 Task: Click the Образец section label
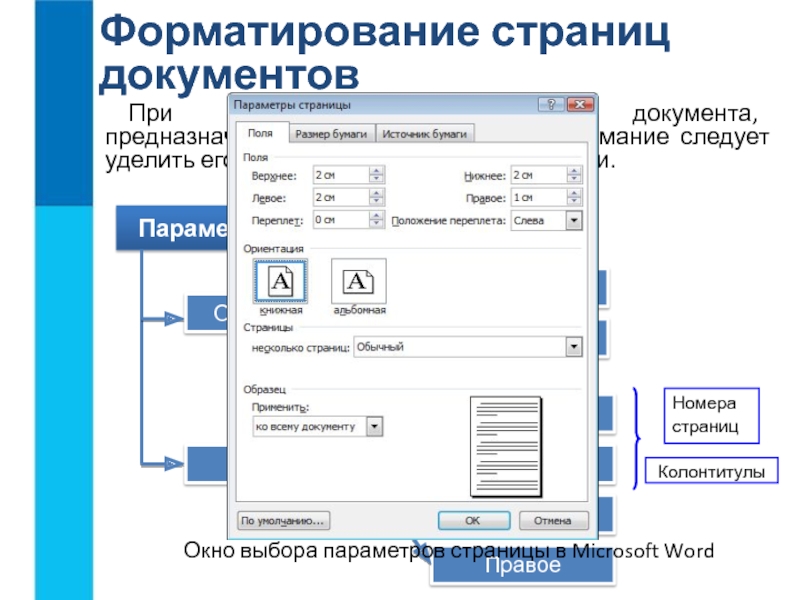264,389
